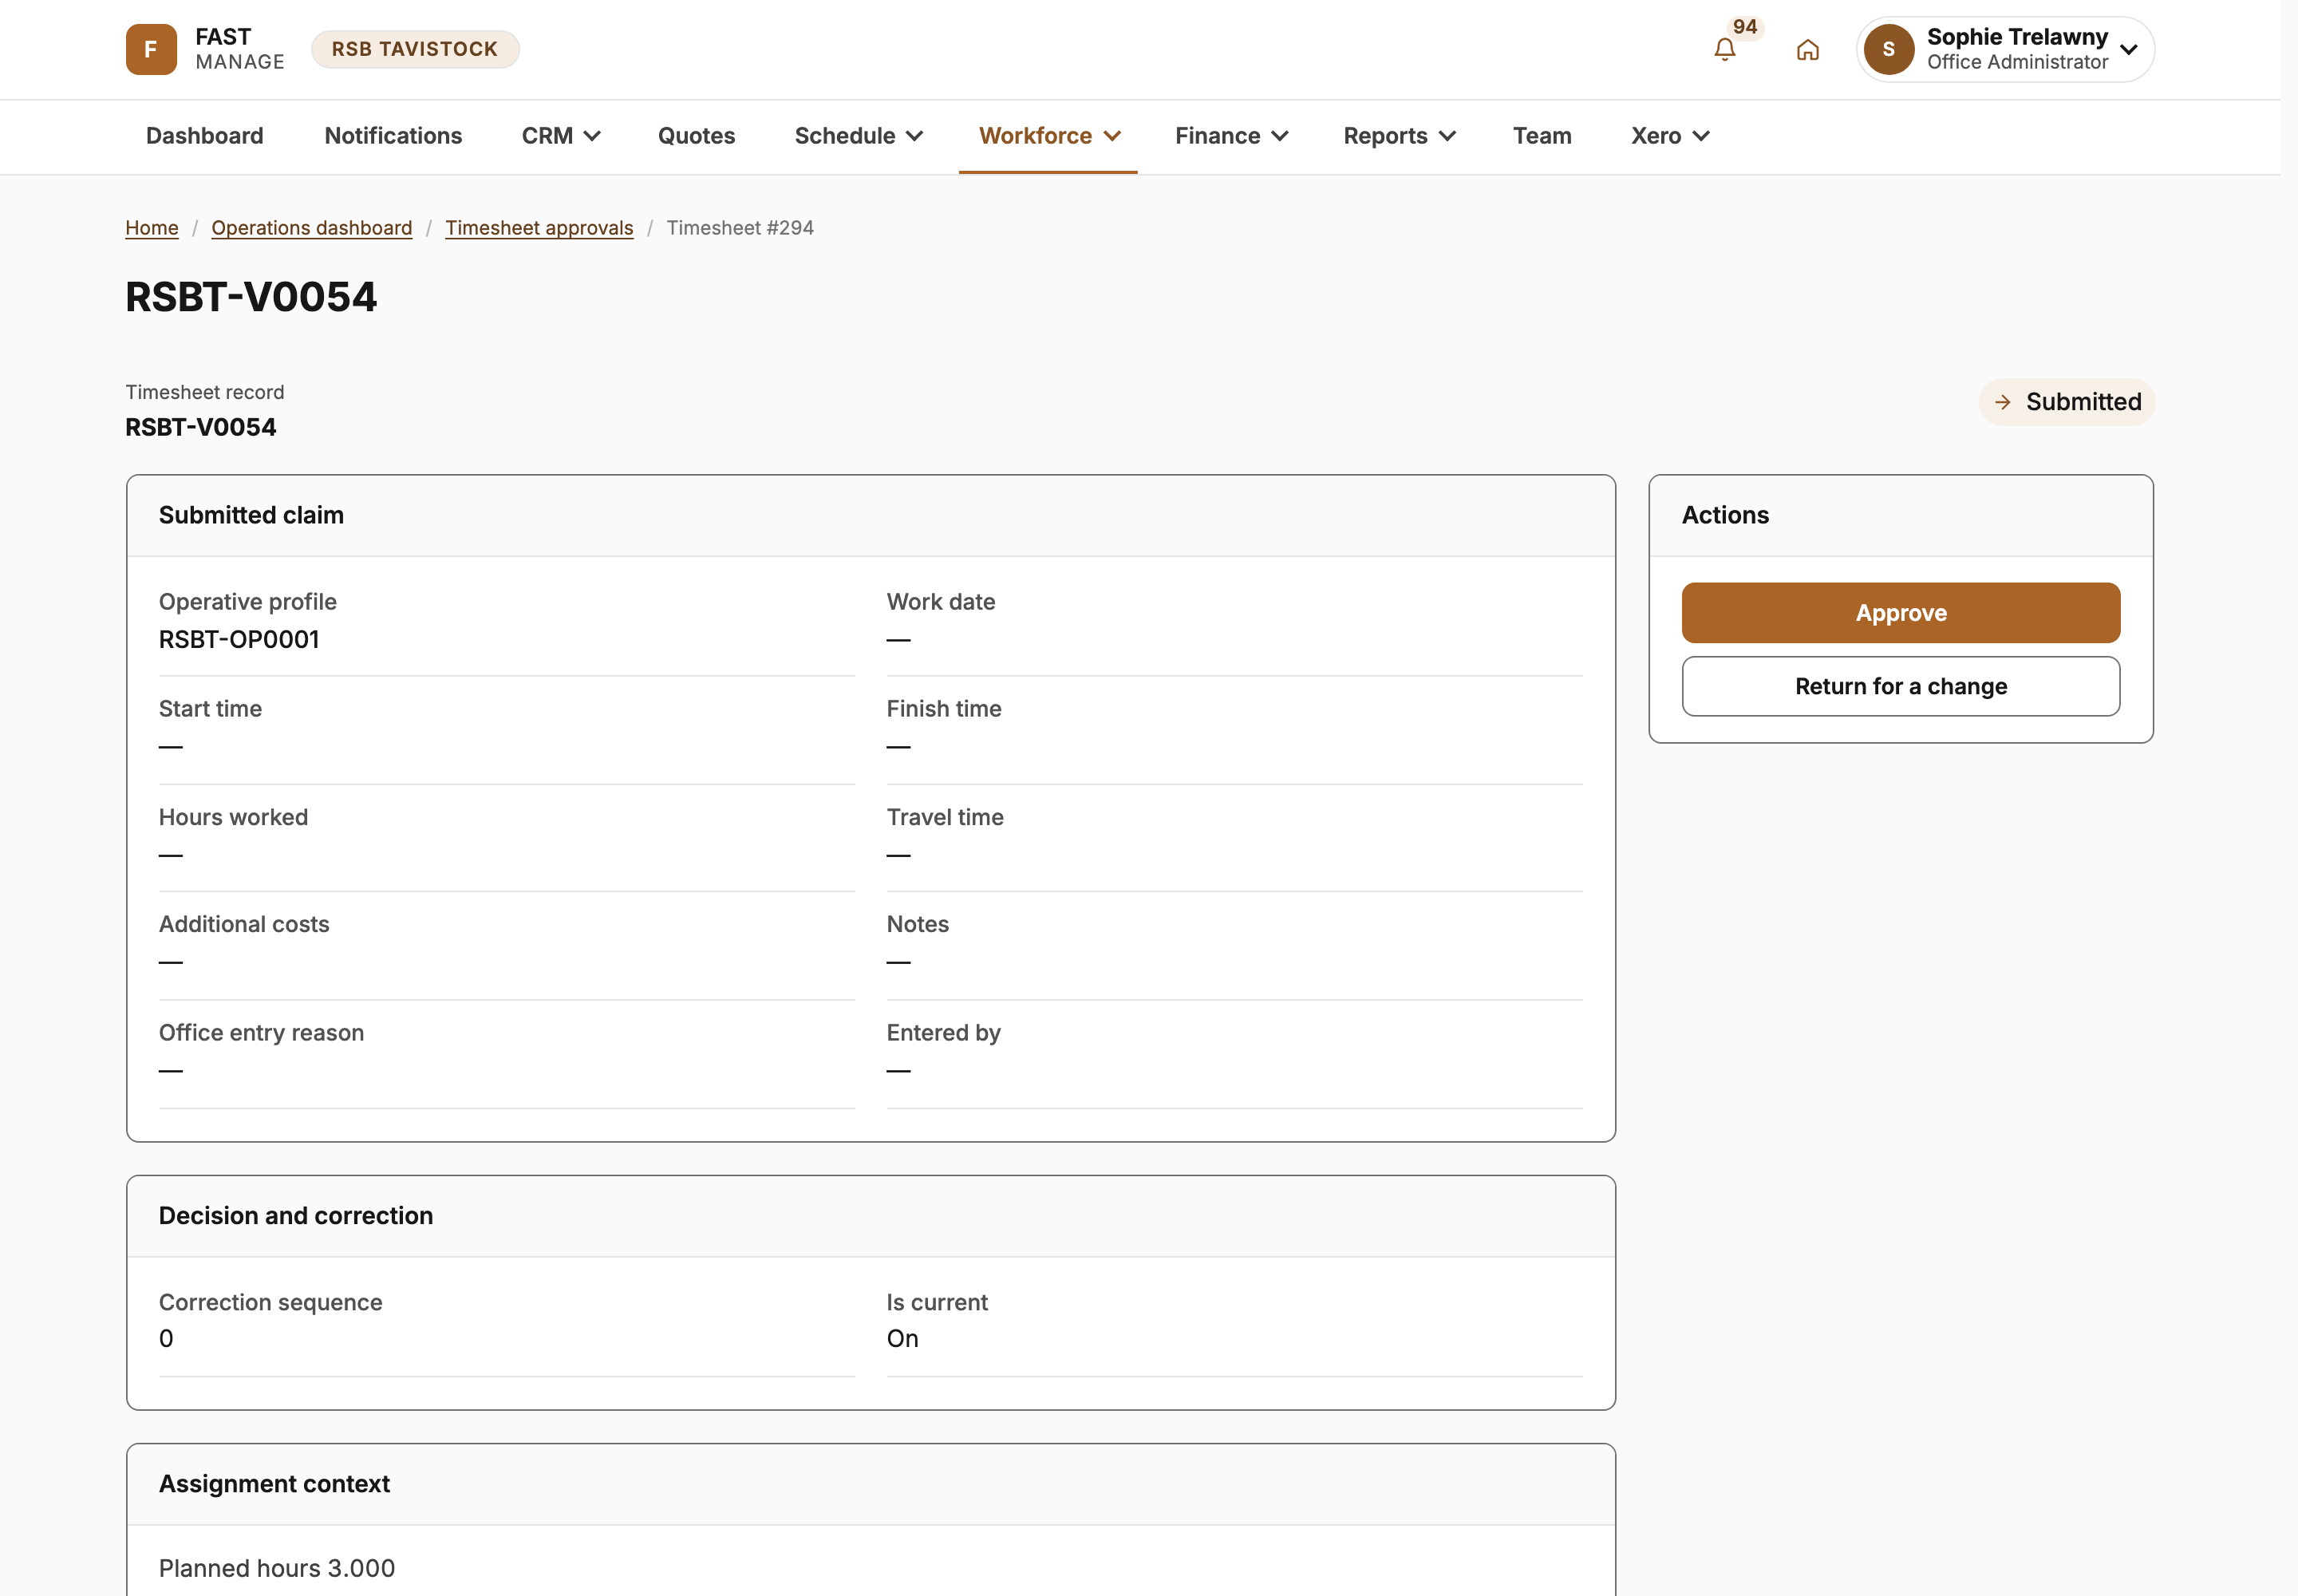Open the Team nav item
2298x1596 pixels.
tap(1541, 136)
